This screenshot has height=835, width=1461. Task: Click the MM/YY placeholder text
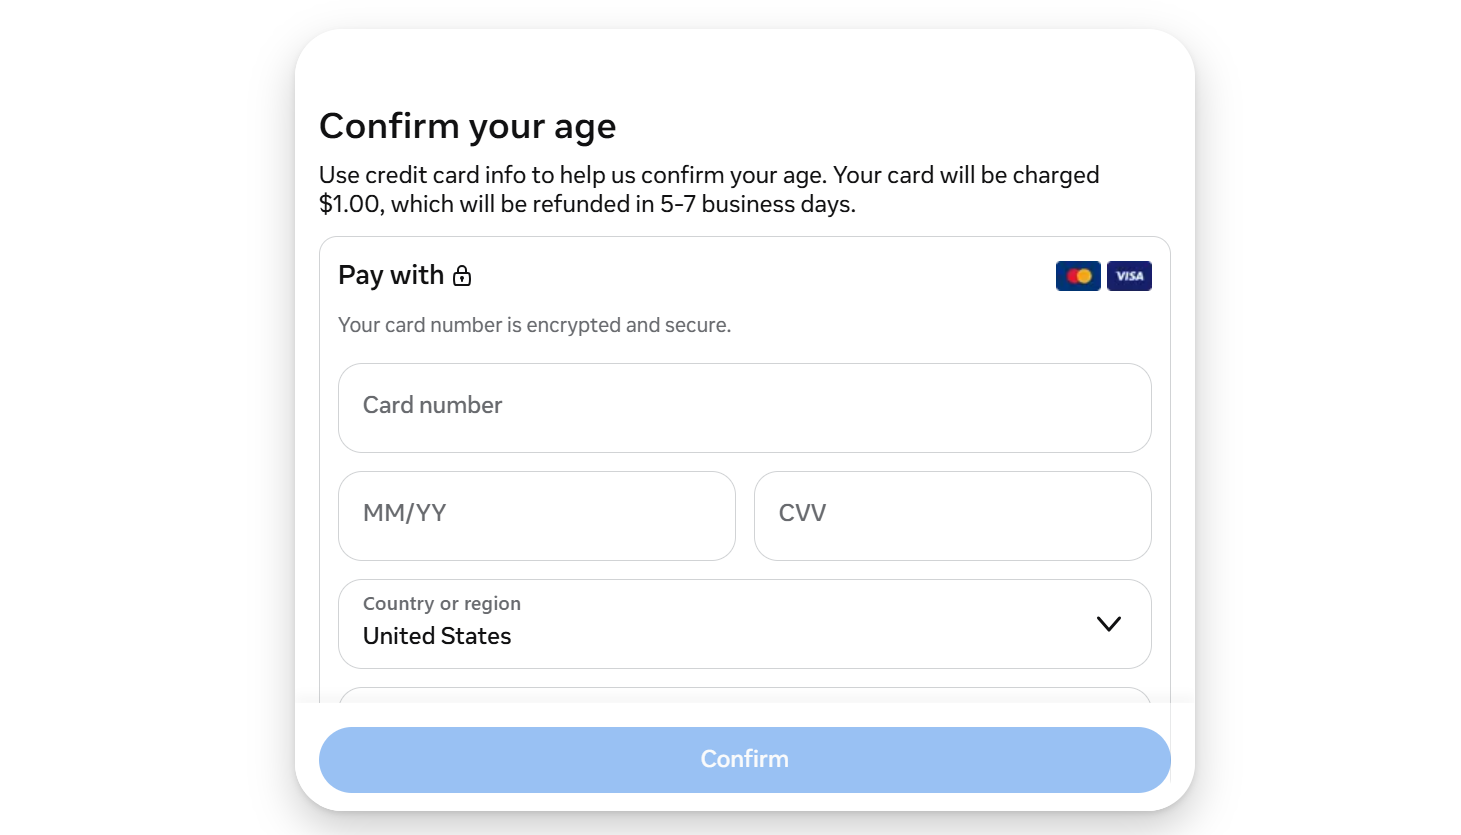click(x=404, y=513)
